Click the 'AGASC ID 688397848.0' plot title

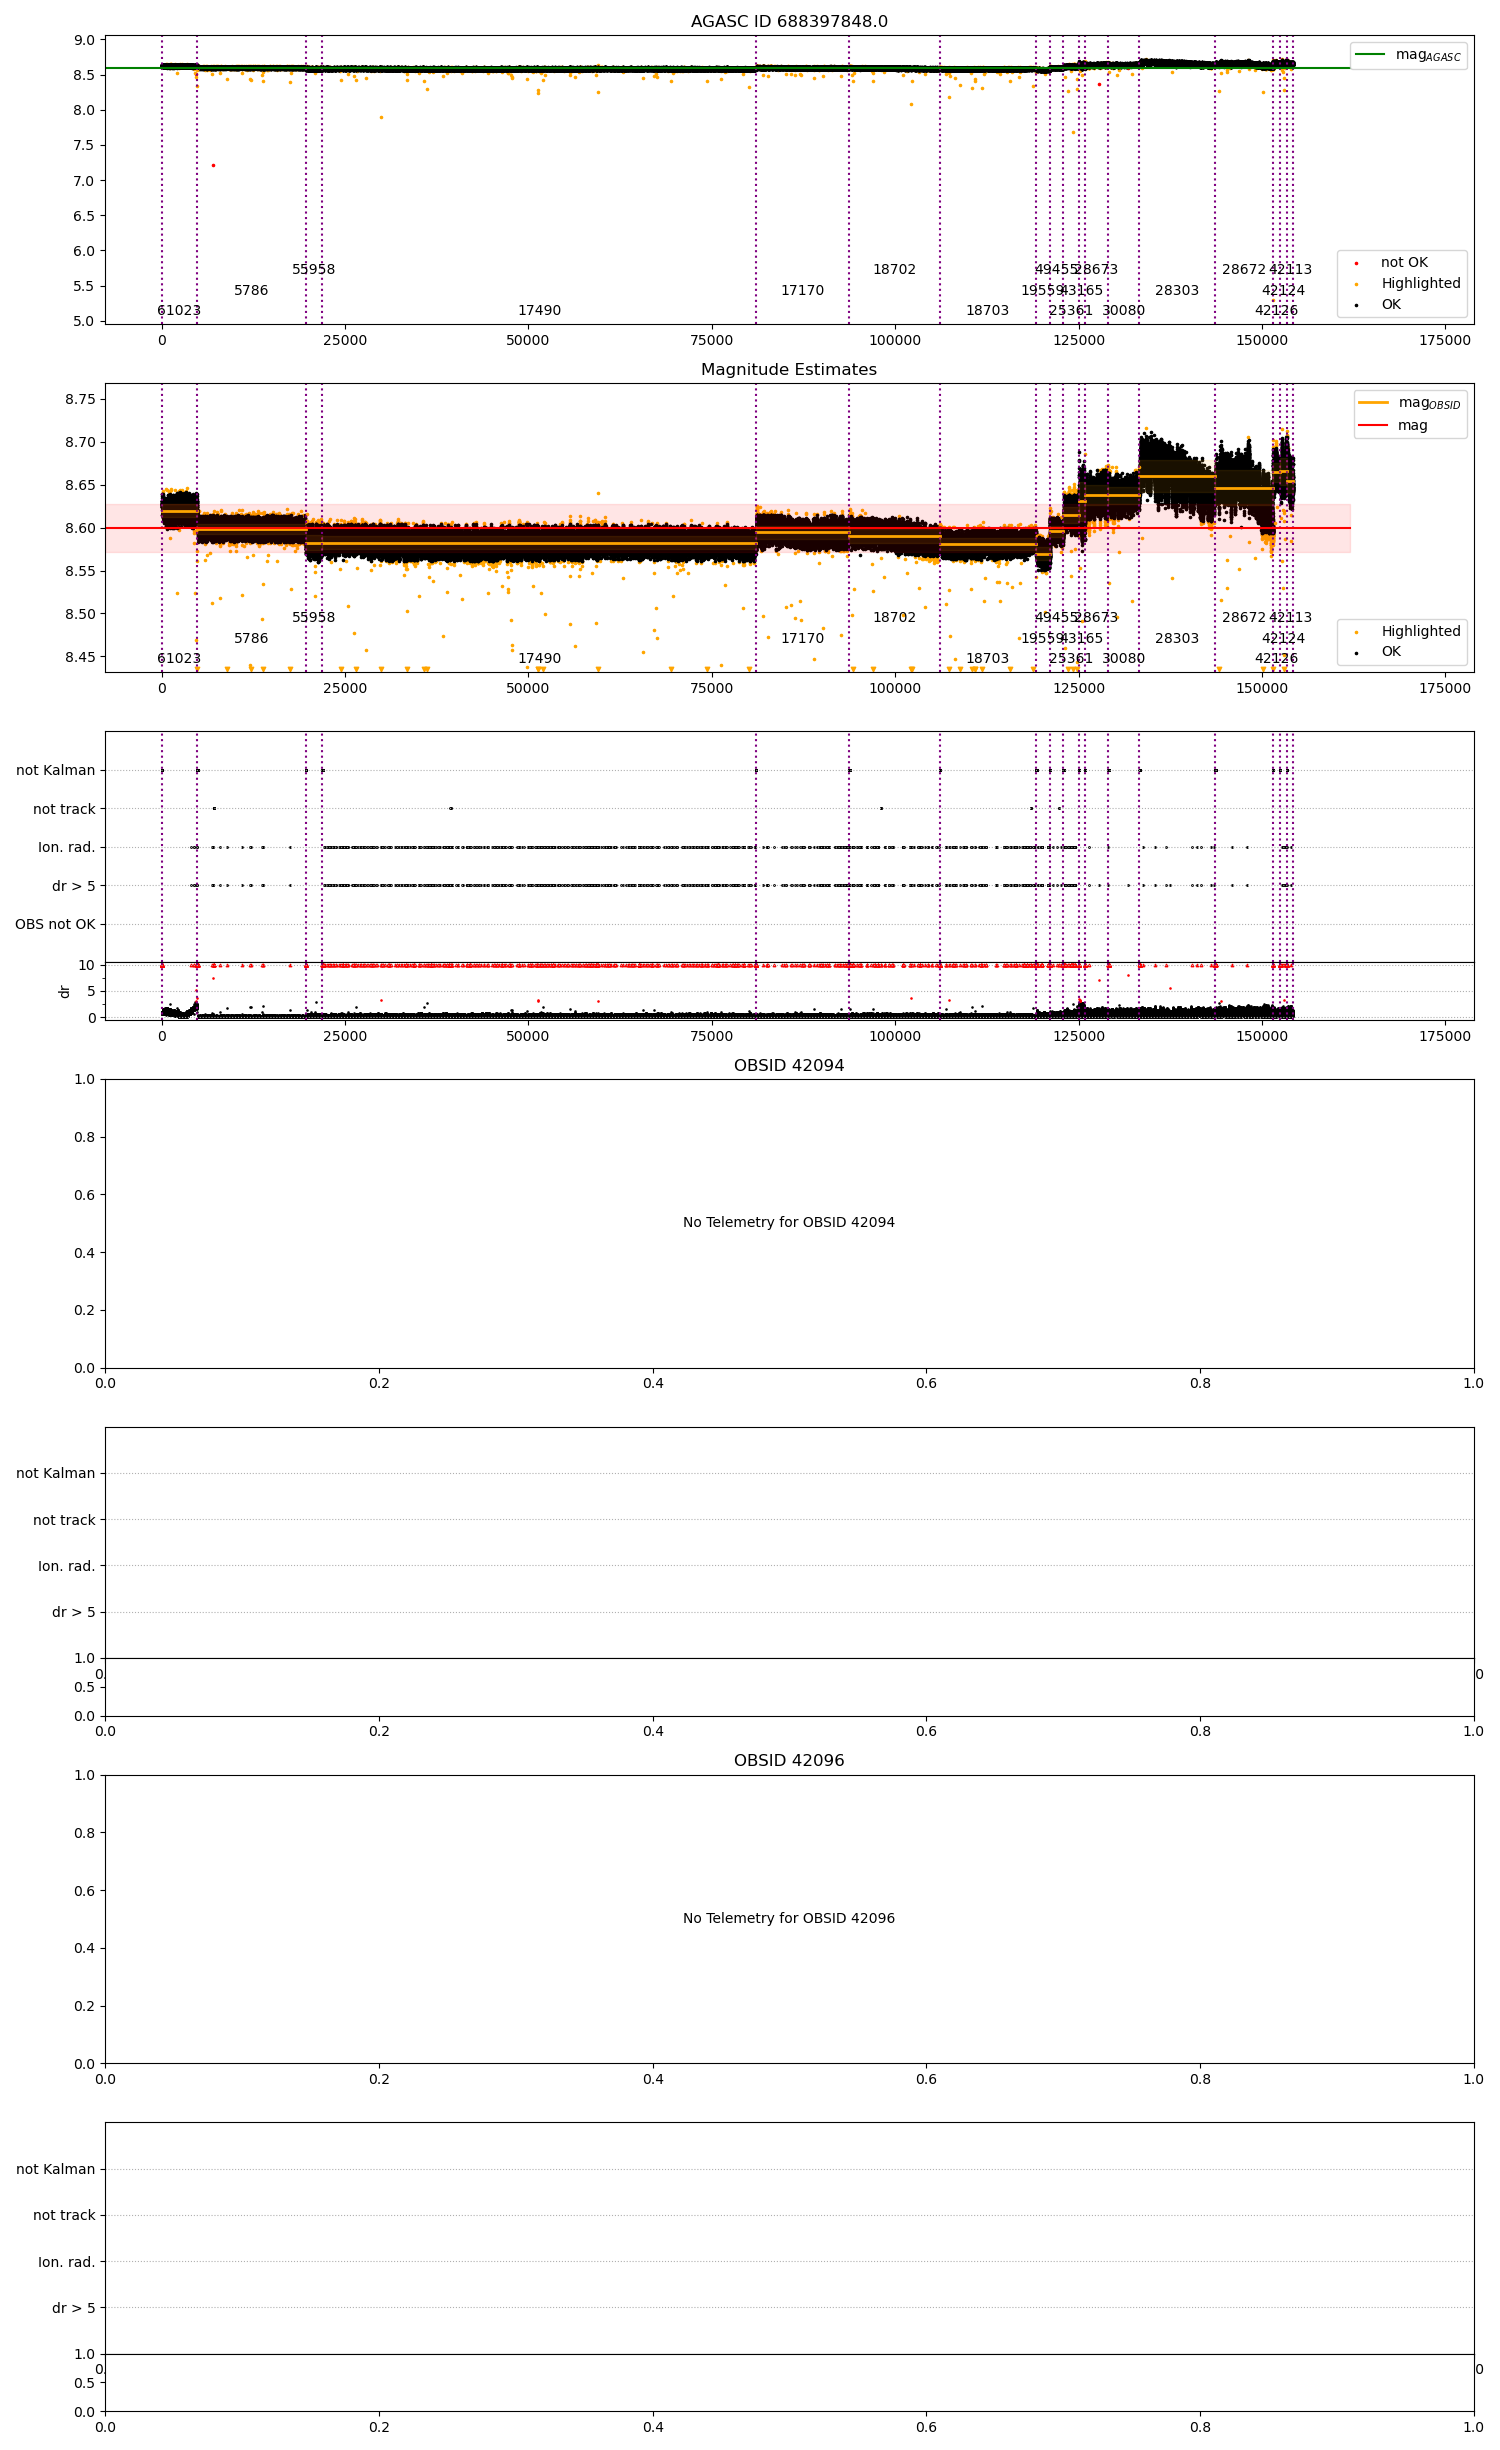(789, 22)
